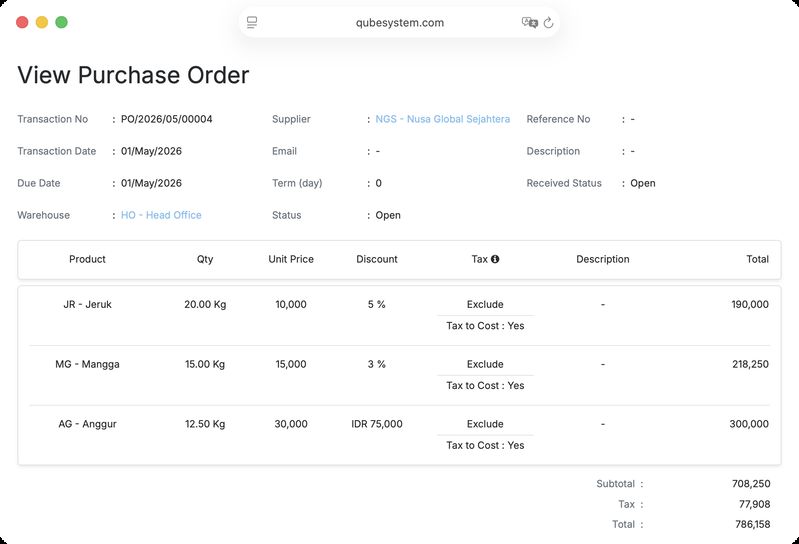Screen dimensions: 799x544
Task: Click the IDR 75,000 discount cell
Action: 377,423
